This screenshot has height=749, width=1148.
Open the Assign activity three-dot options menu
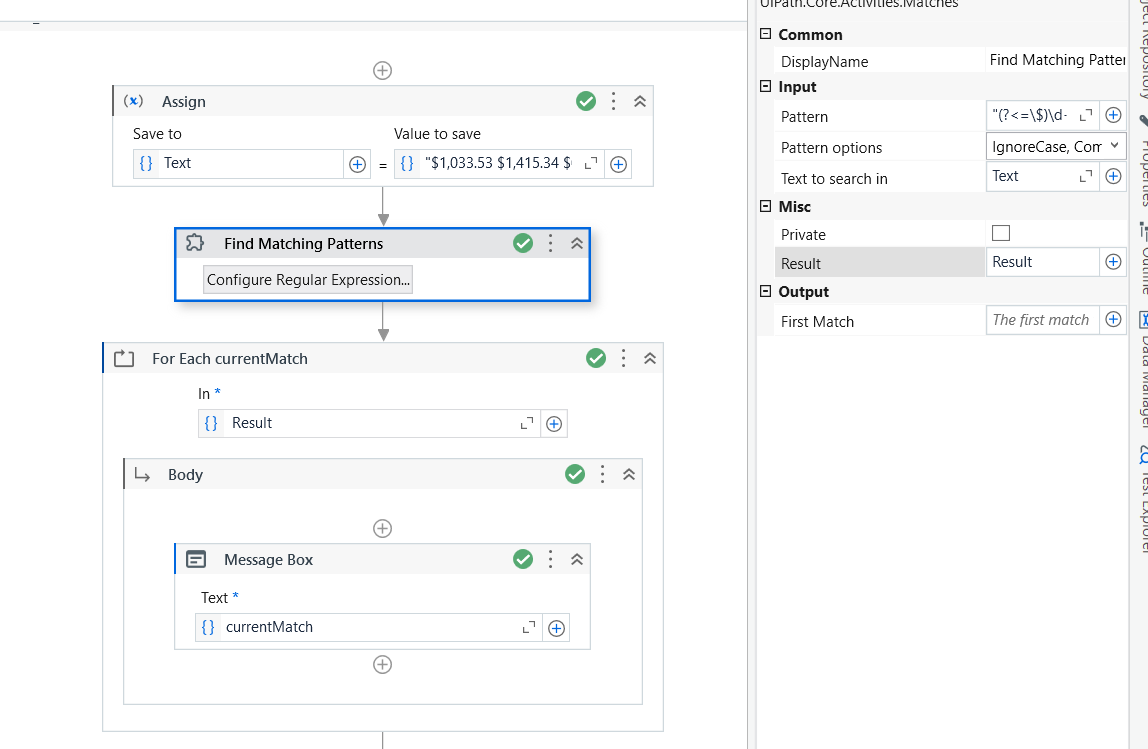614,101
